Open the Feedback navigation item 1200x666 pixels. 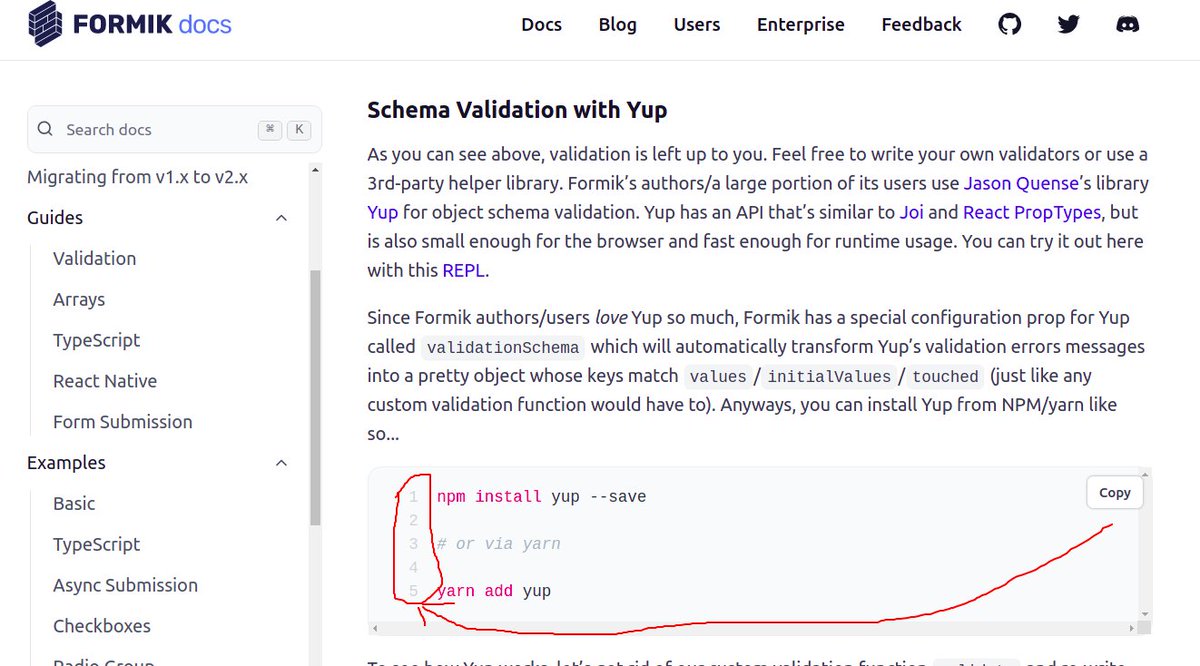(921, 25)
